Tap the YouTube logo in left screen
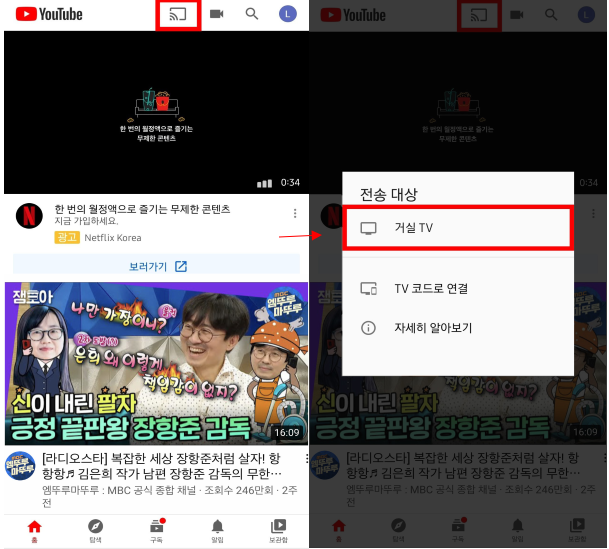609x549 pixels. (49, 15)
